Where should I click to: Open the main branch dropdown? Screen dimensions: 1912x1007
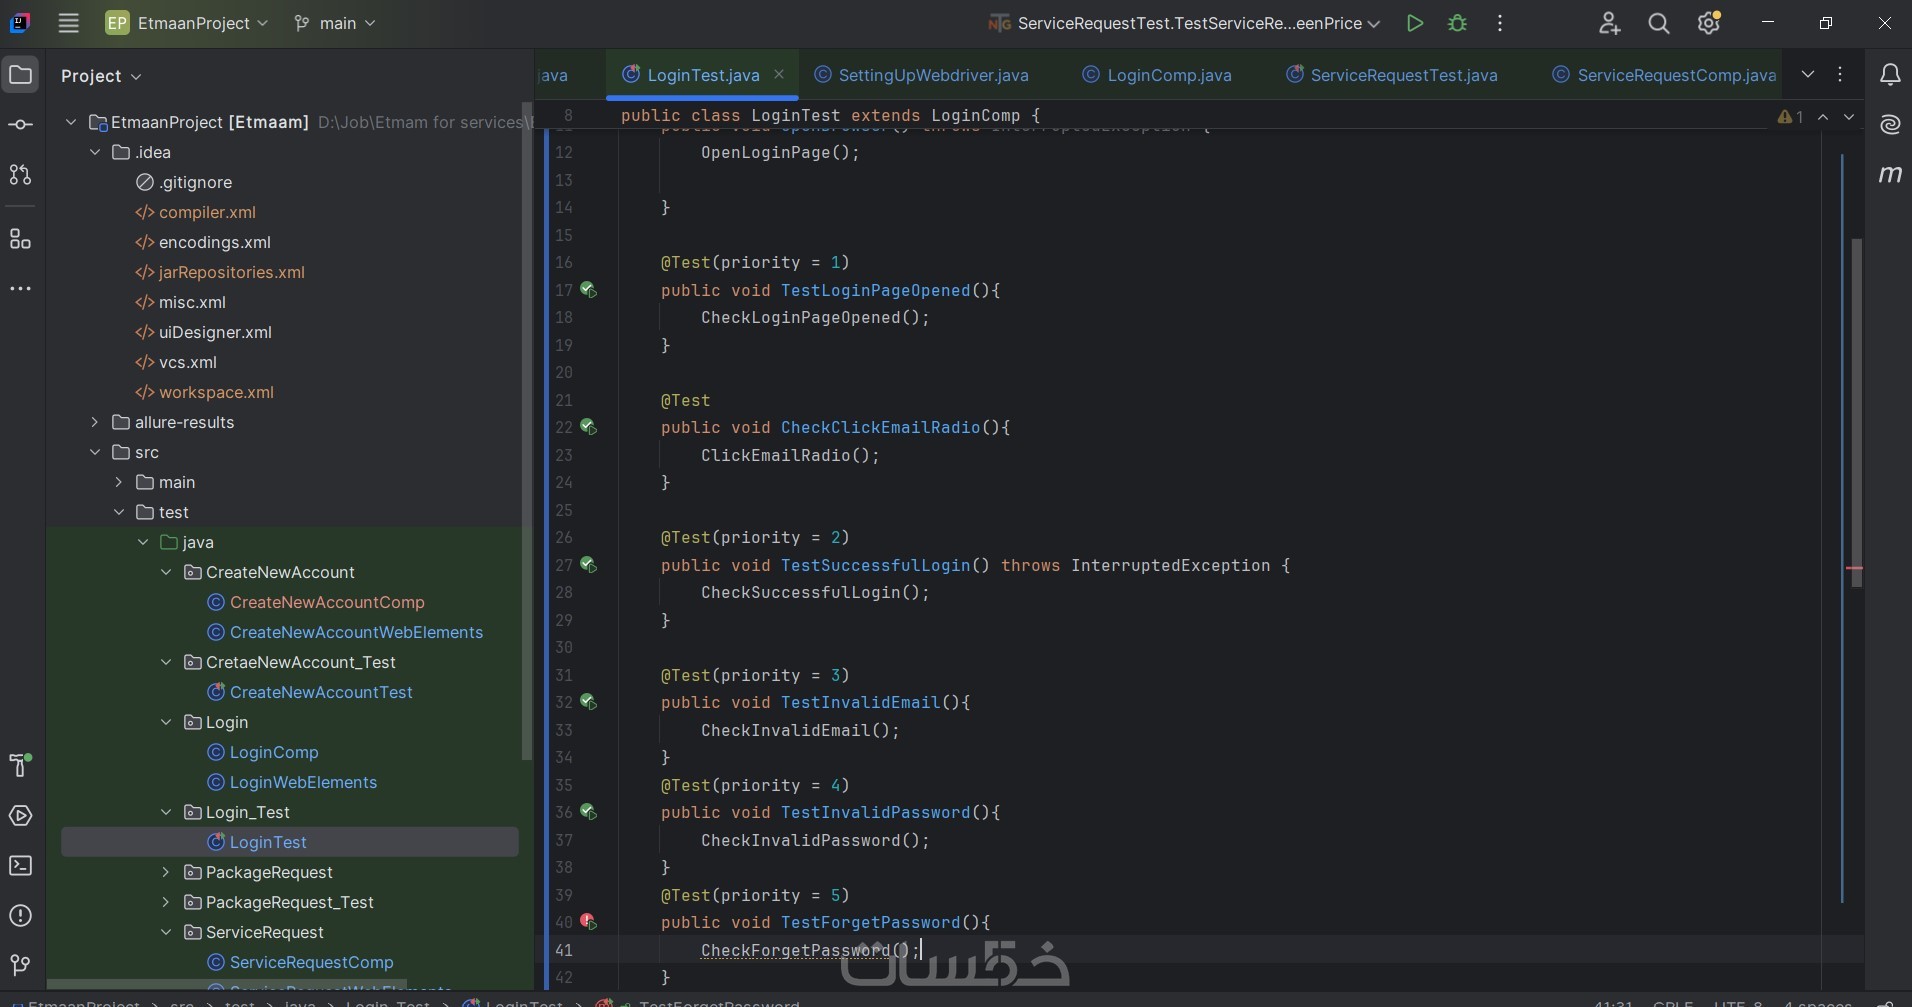pyautogui.click(x=335, y=23)
